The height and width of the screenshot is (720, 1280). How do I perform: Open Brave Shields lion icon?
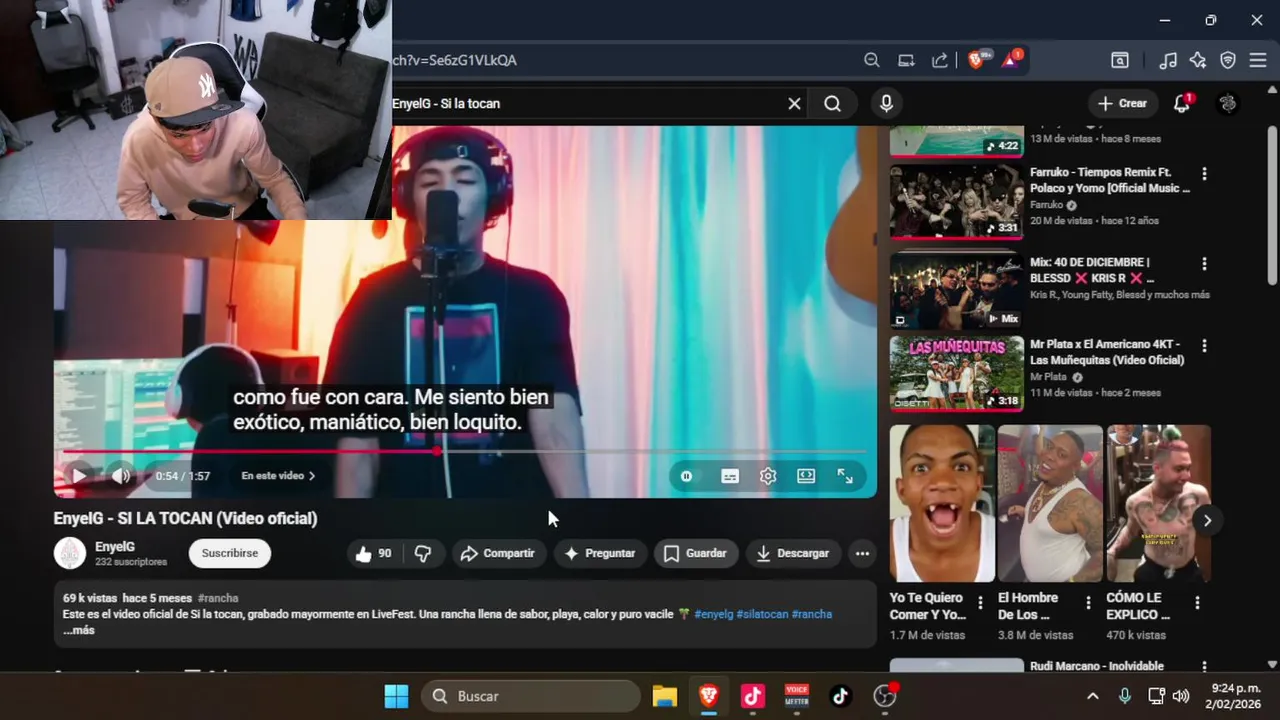[x=977, y=60]
